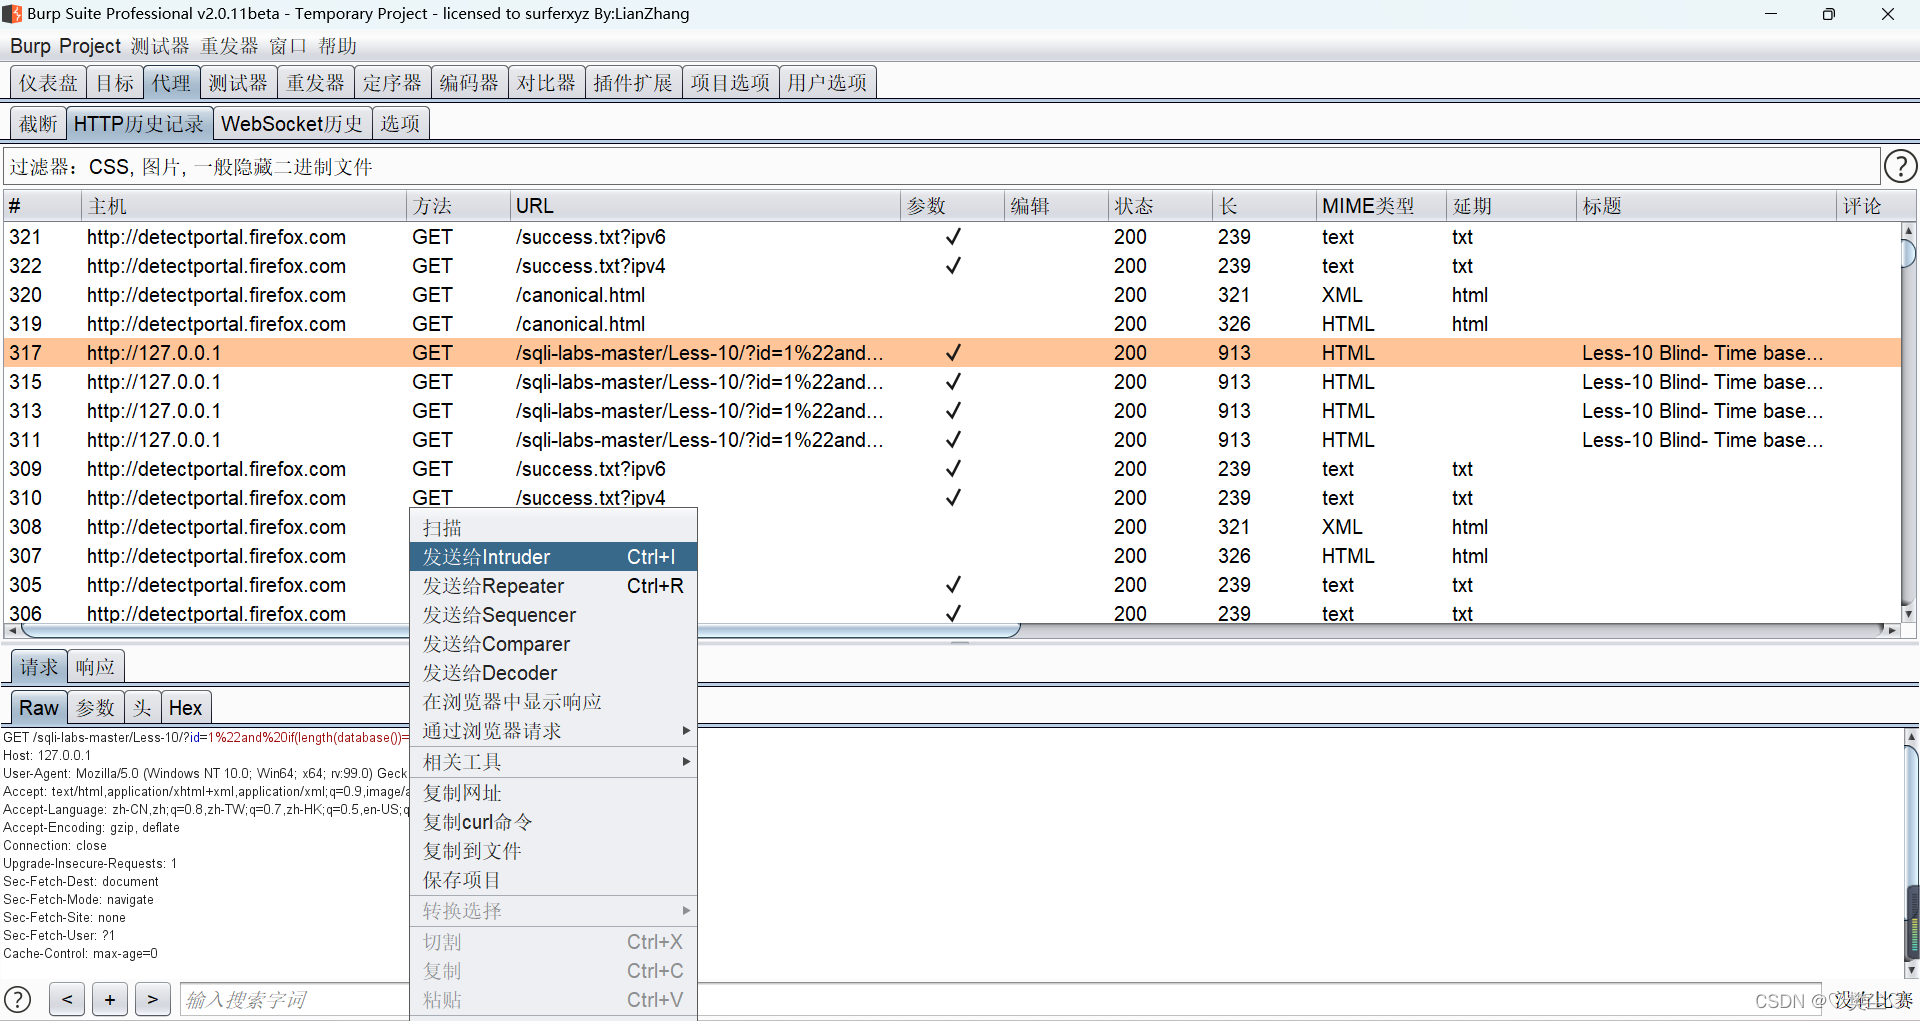Open the Project menu
This screenshot has width=1920, height=1021.
click(x=90, y=46)
